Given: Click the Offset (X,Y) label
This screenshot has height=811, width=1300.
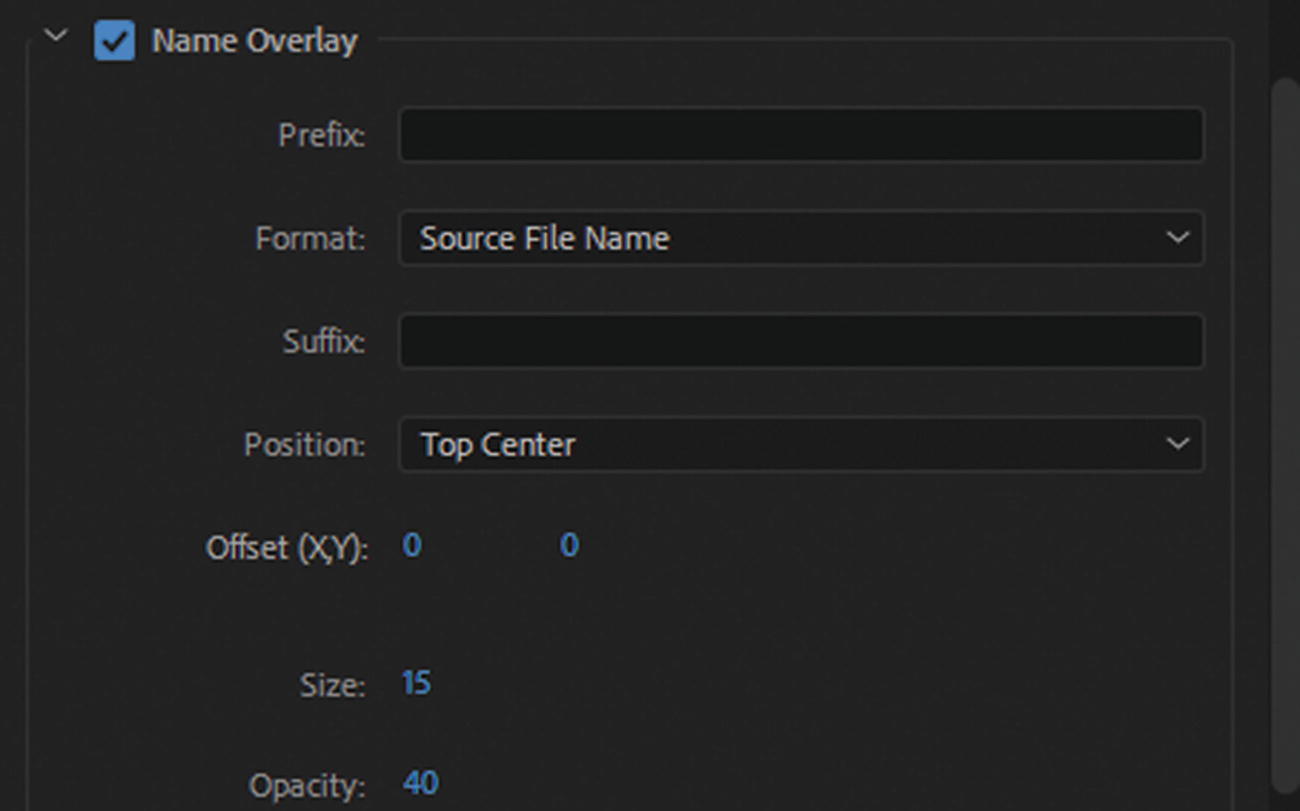Looking at the screenshot, I should point(287,548).
